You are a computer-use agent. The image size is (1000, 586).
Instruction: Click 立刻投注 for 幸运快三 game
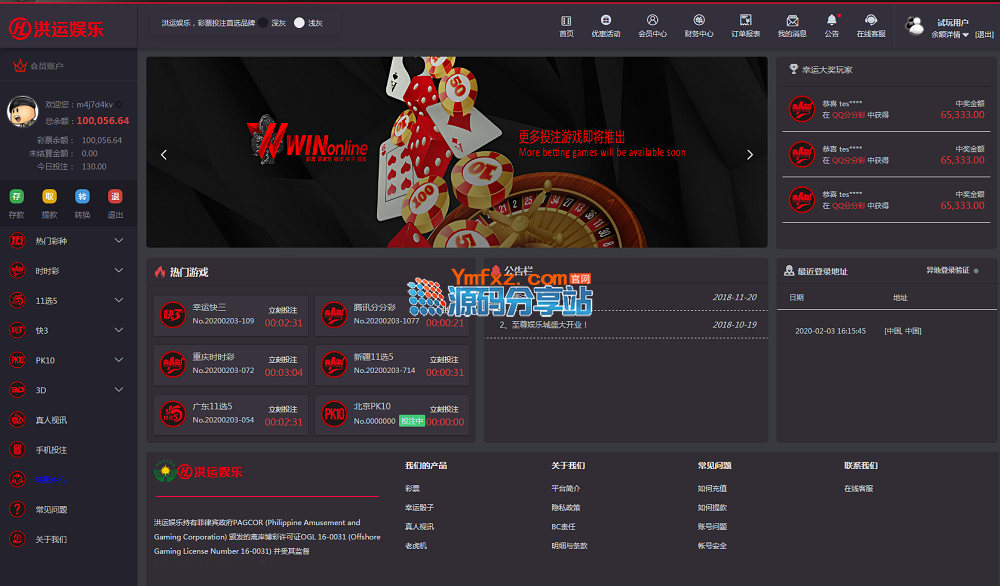tap(283, 309)
